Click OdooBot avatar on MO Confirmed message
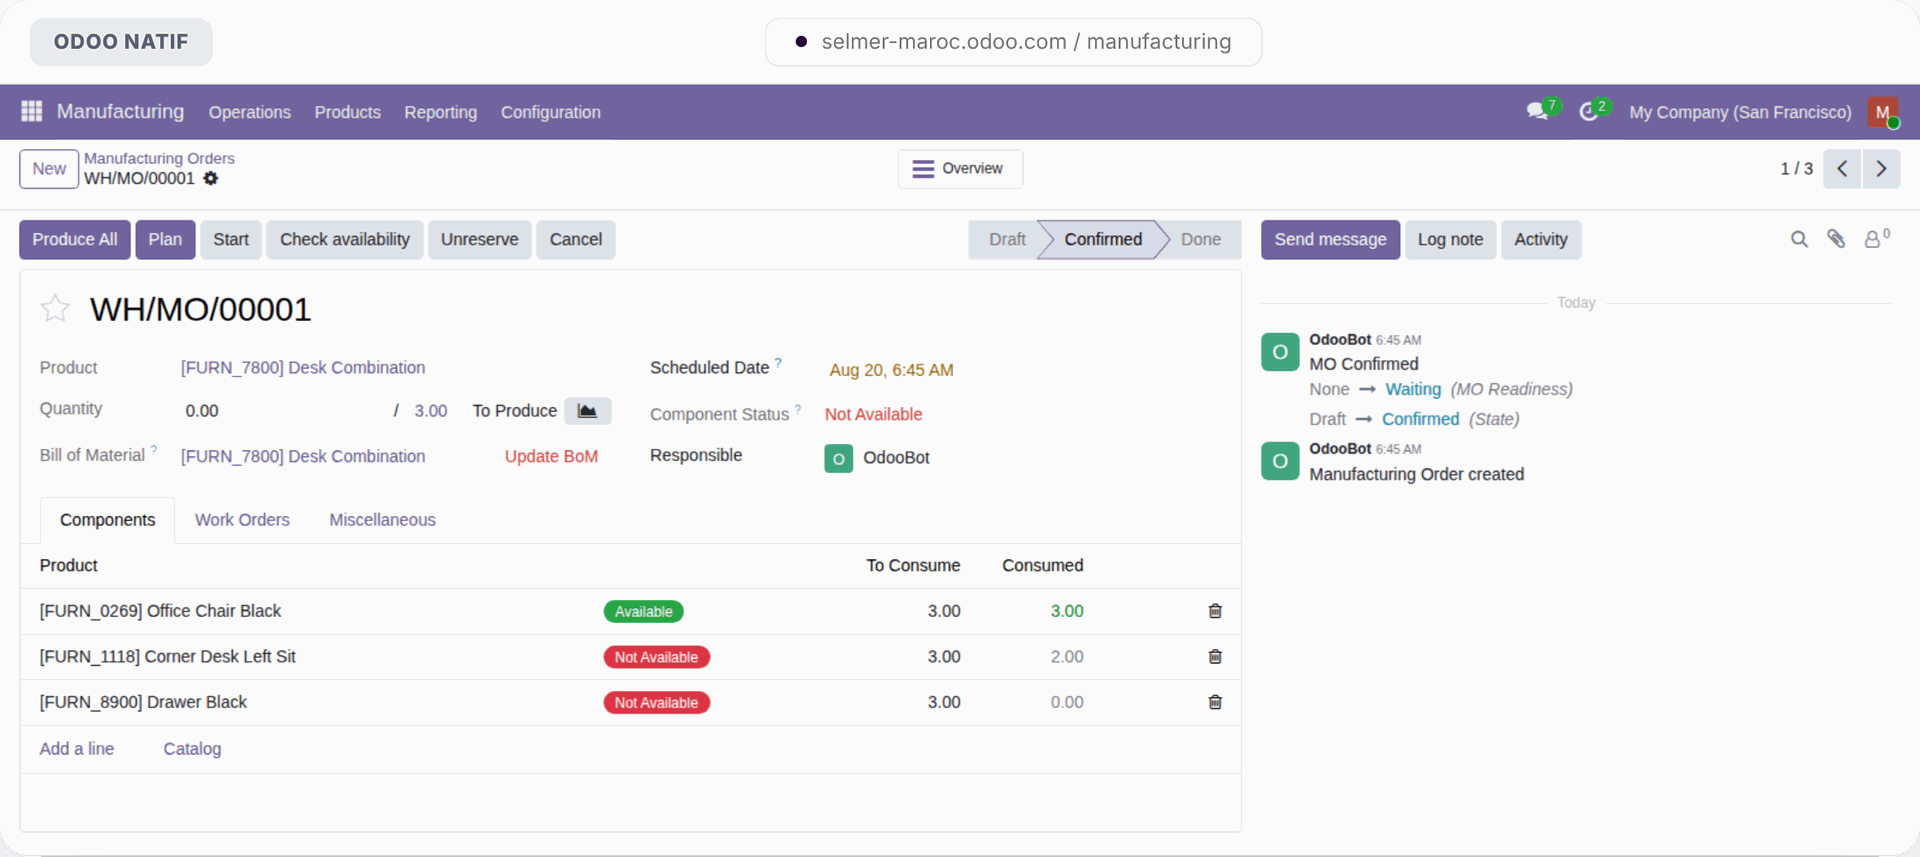 point(1280,352)
